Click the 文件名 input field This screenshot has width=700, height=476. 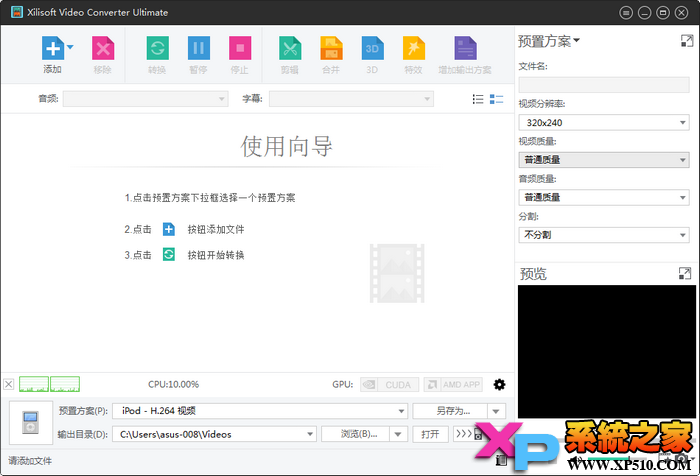604,85
